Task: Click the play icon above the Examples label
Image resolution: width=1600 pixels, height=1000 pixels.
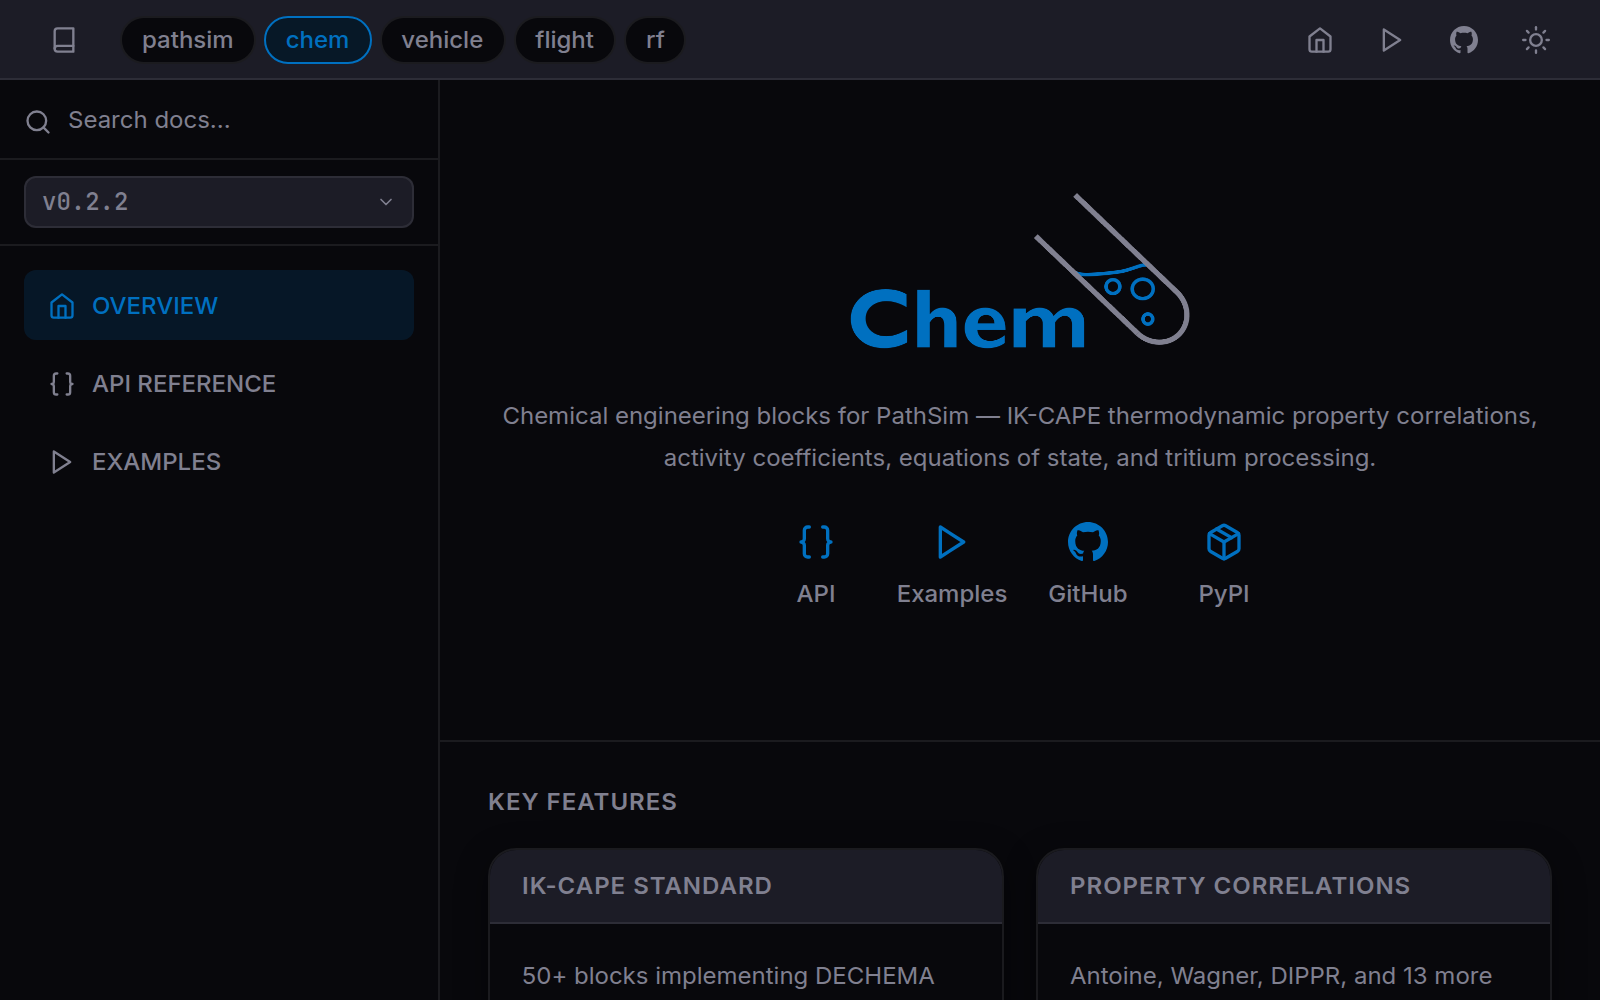Action: point(951,542)
